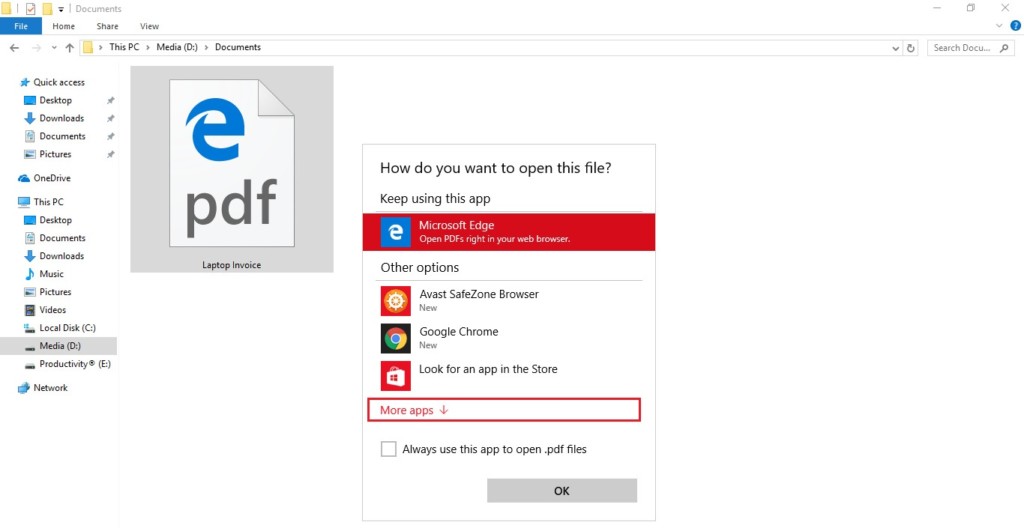
Task: Click the Store icon to find an app
Action: [x=396, y=376]
